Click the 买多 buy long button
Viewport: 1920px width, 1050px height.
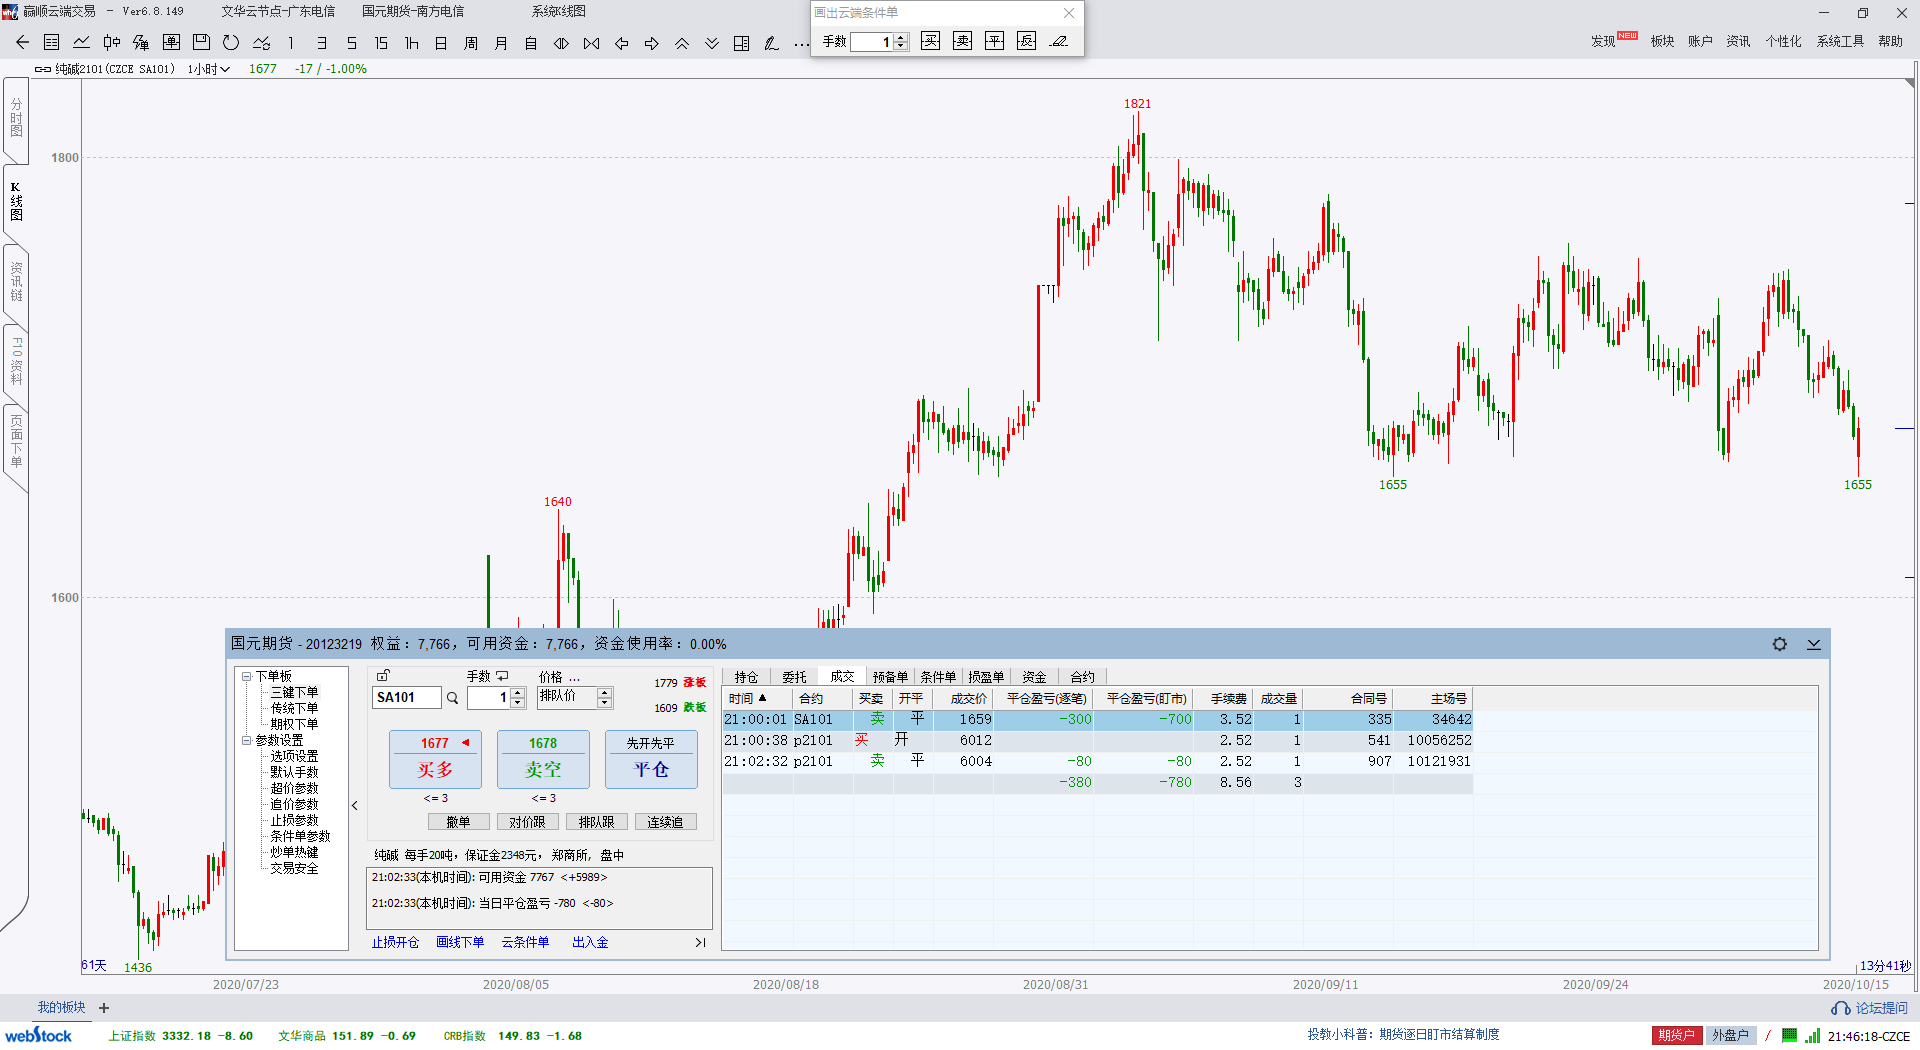coord(435,760)
